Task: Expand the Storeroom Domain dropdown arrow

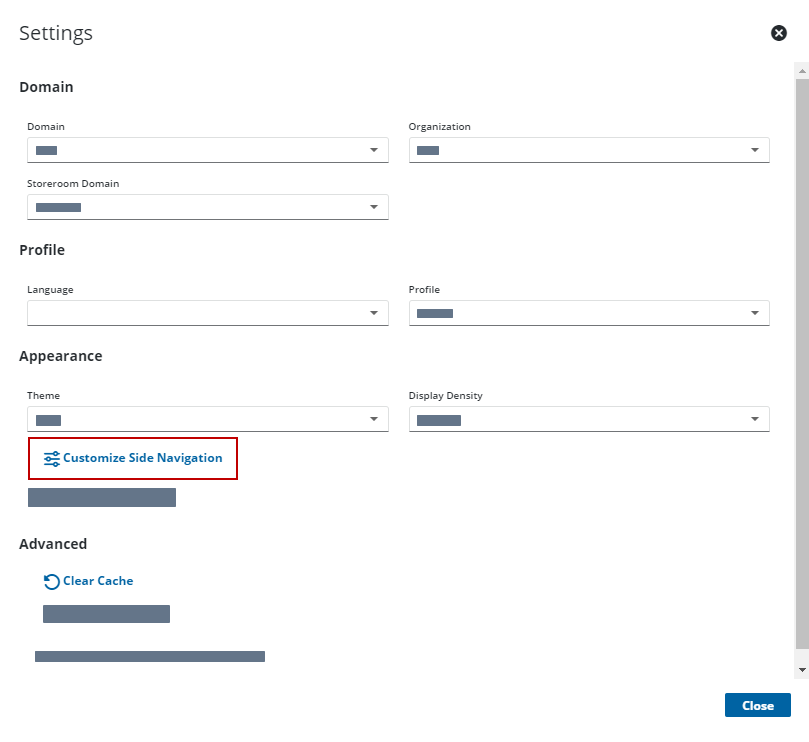Action: pos(373,207)
